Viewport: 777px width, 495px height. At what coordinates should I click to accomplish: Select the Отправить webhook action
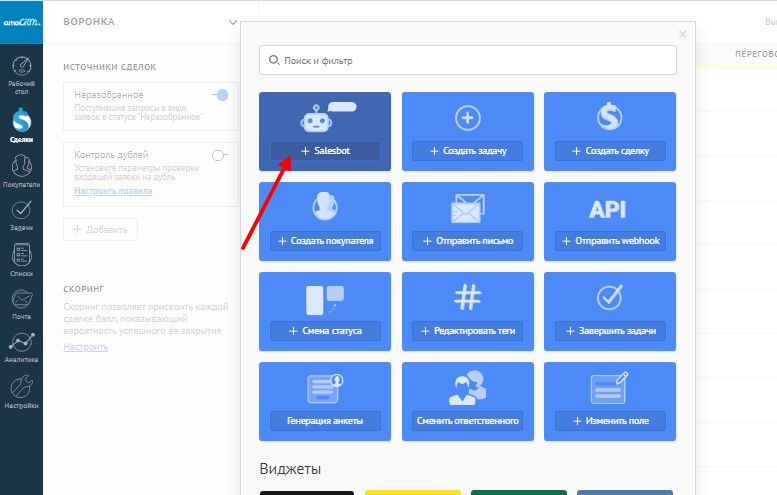(x=610, y=241)
